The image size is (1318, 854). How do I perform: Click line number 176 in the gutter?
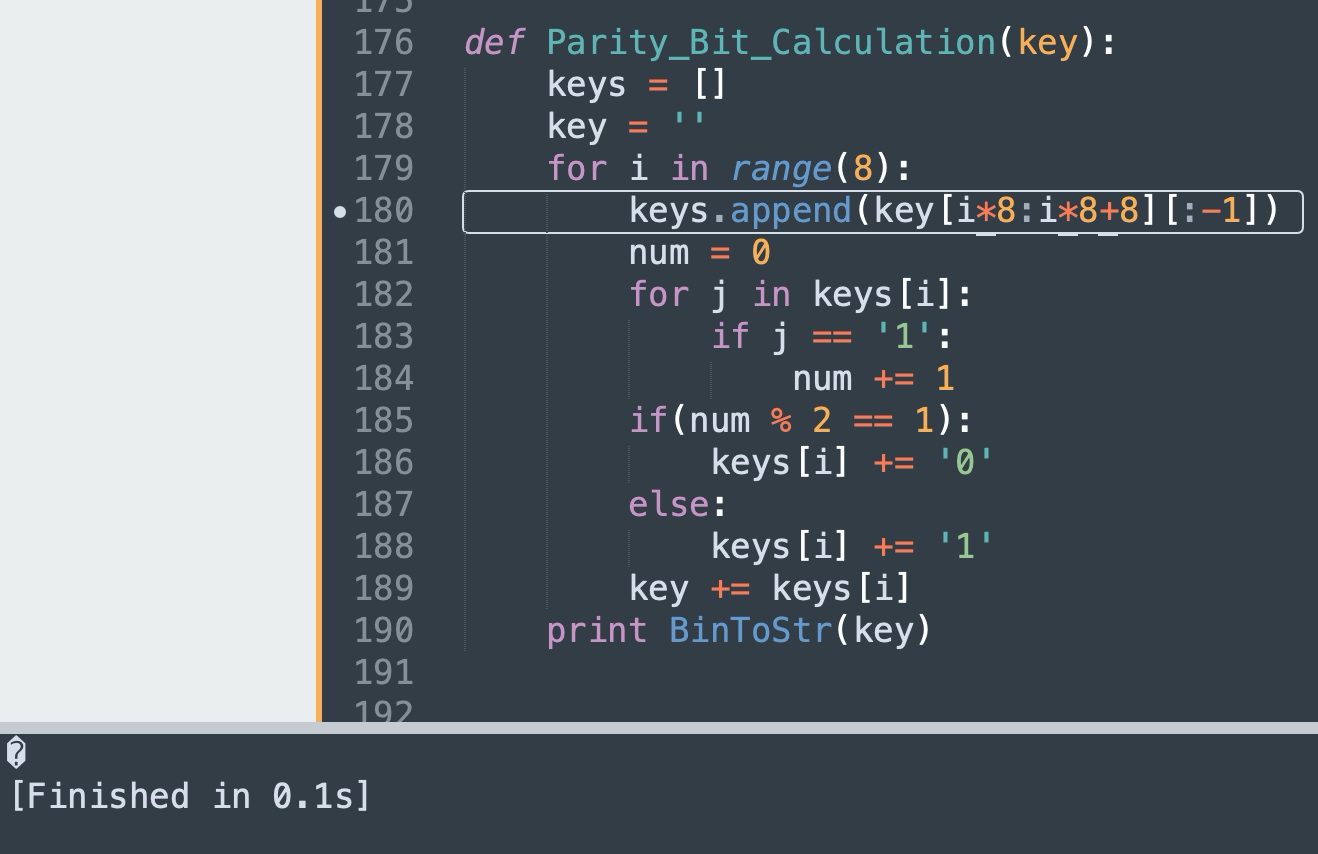tap(384, 42)
